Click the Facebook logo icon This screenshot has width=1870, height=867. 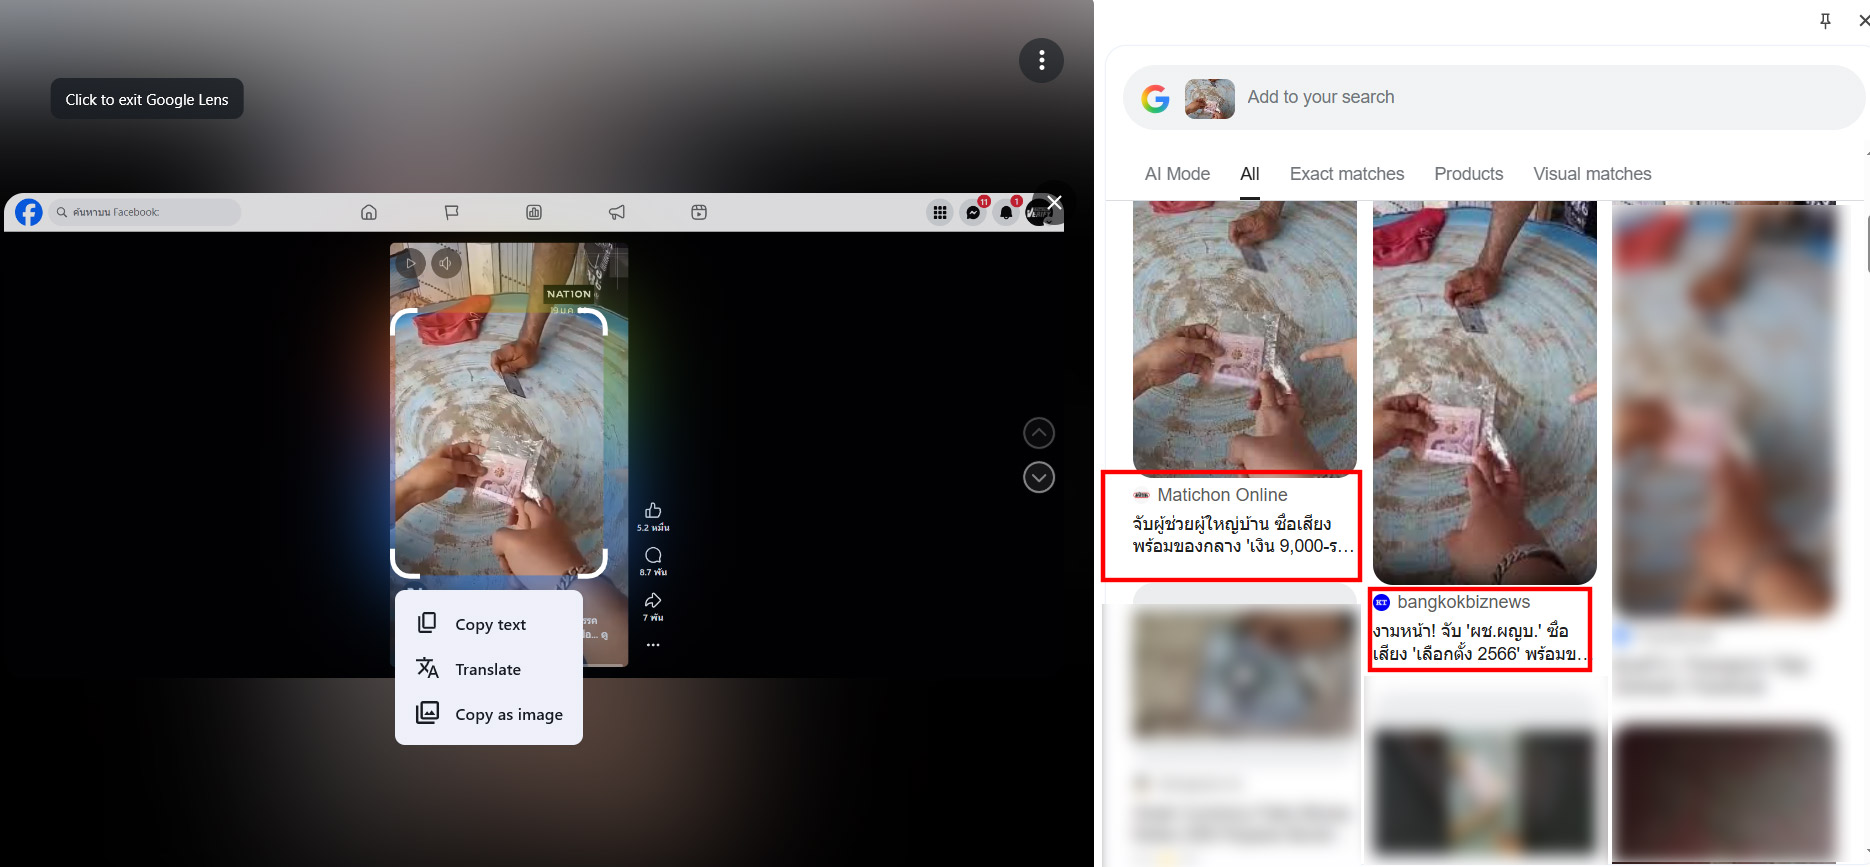coord(29,212)
